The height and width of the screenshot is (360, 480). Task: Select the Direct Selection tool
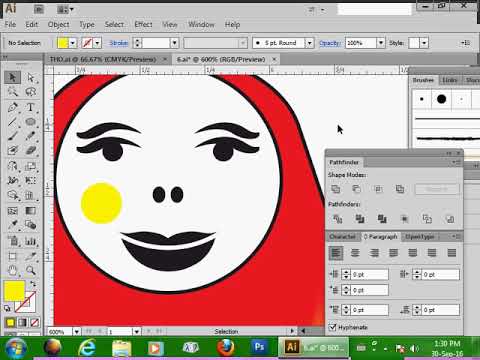31,77
